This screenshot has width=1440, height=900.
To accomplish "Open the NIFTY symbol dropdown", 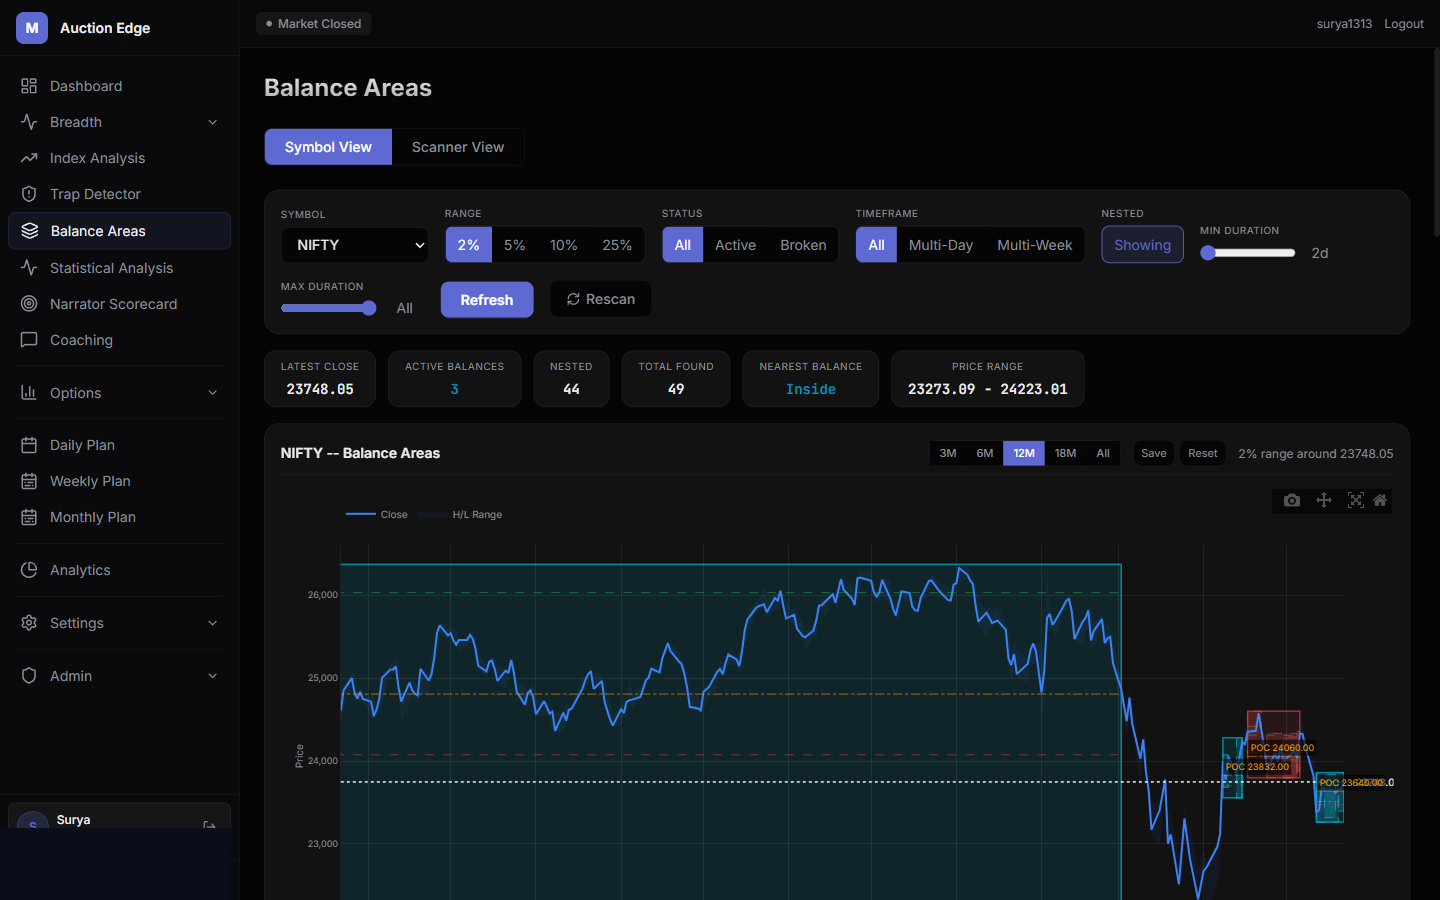I will tap(355, 245).
